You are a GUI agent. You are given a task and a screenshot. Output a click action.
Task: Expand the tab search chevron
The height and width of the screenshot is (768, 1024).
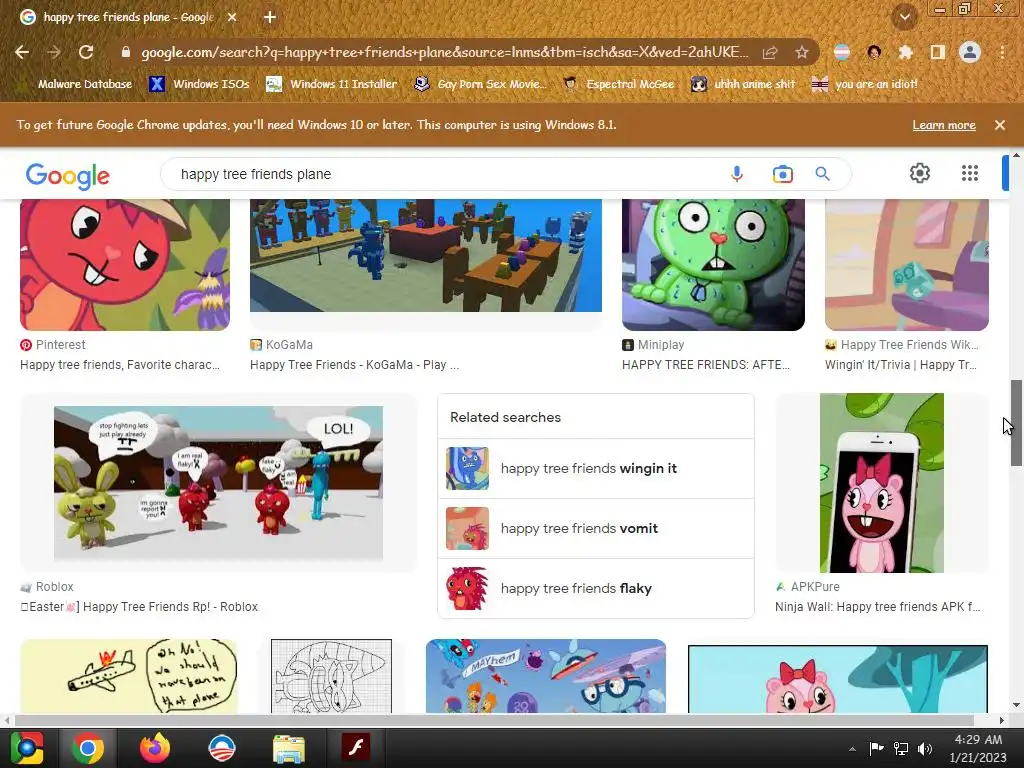tap(904, 17)
